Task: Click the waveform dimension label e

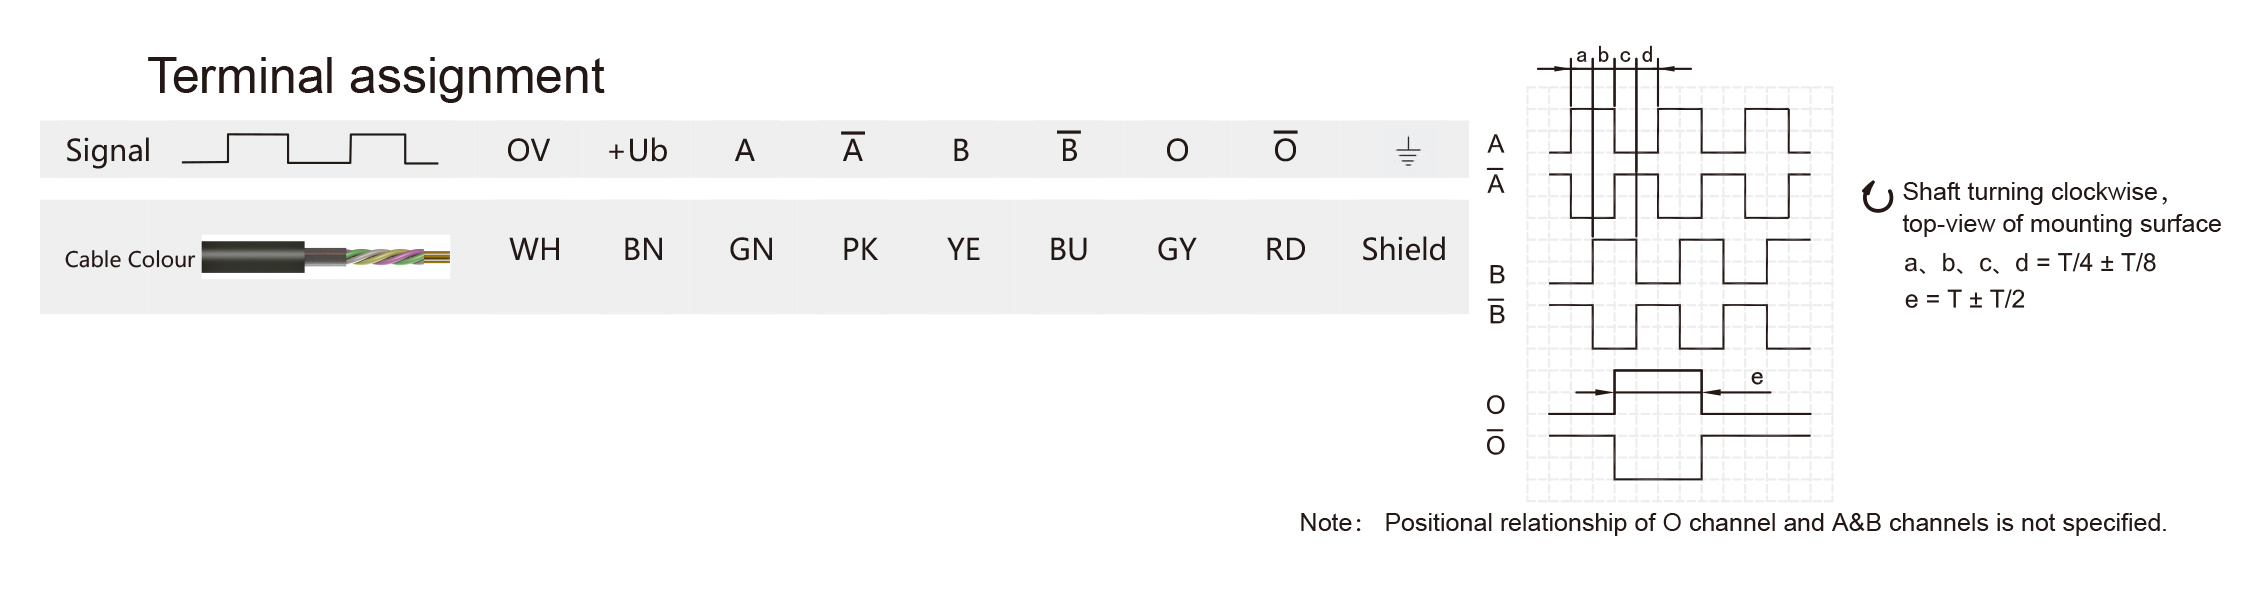Action: point(1757,377)
